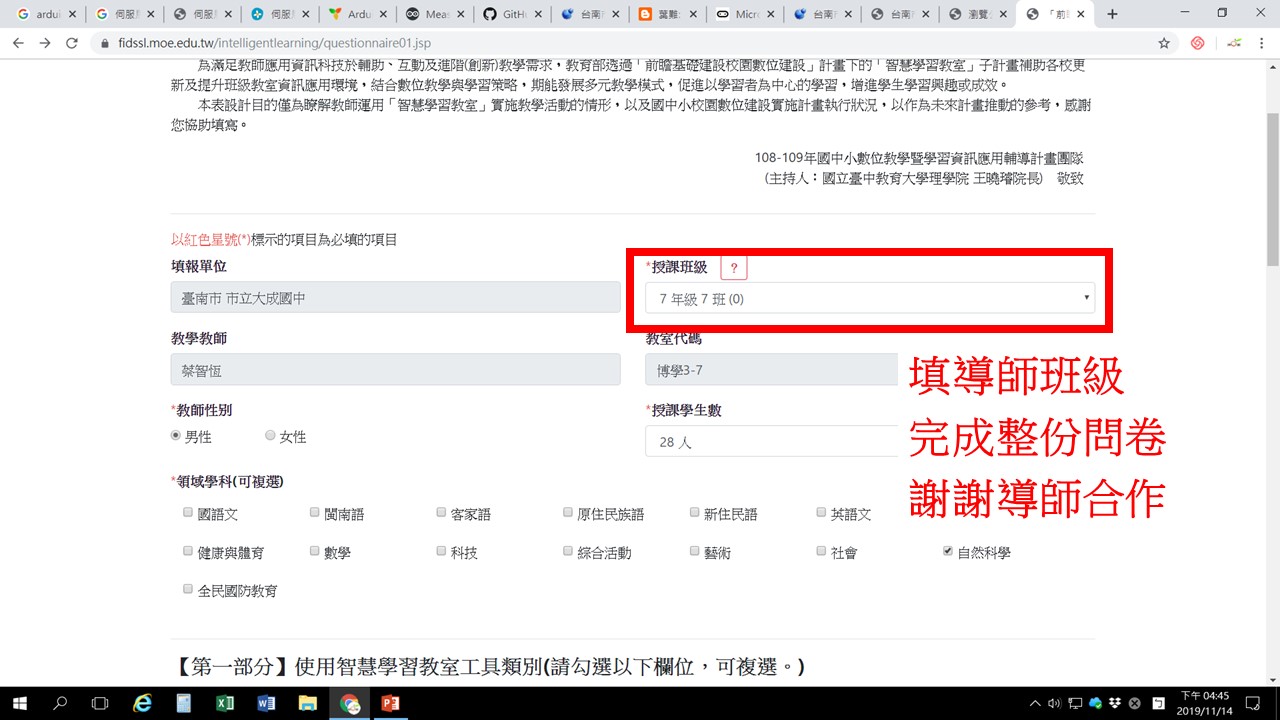Select the 女性 radio button
Screen dimensions: 1280x720
[x=270, y=436]
